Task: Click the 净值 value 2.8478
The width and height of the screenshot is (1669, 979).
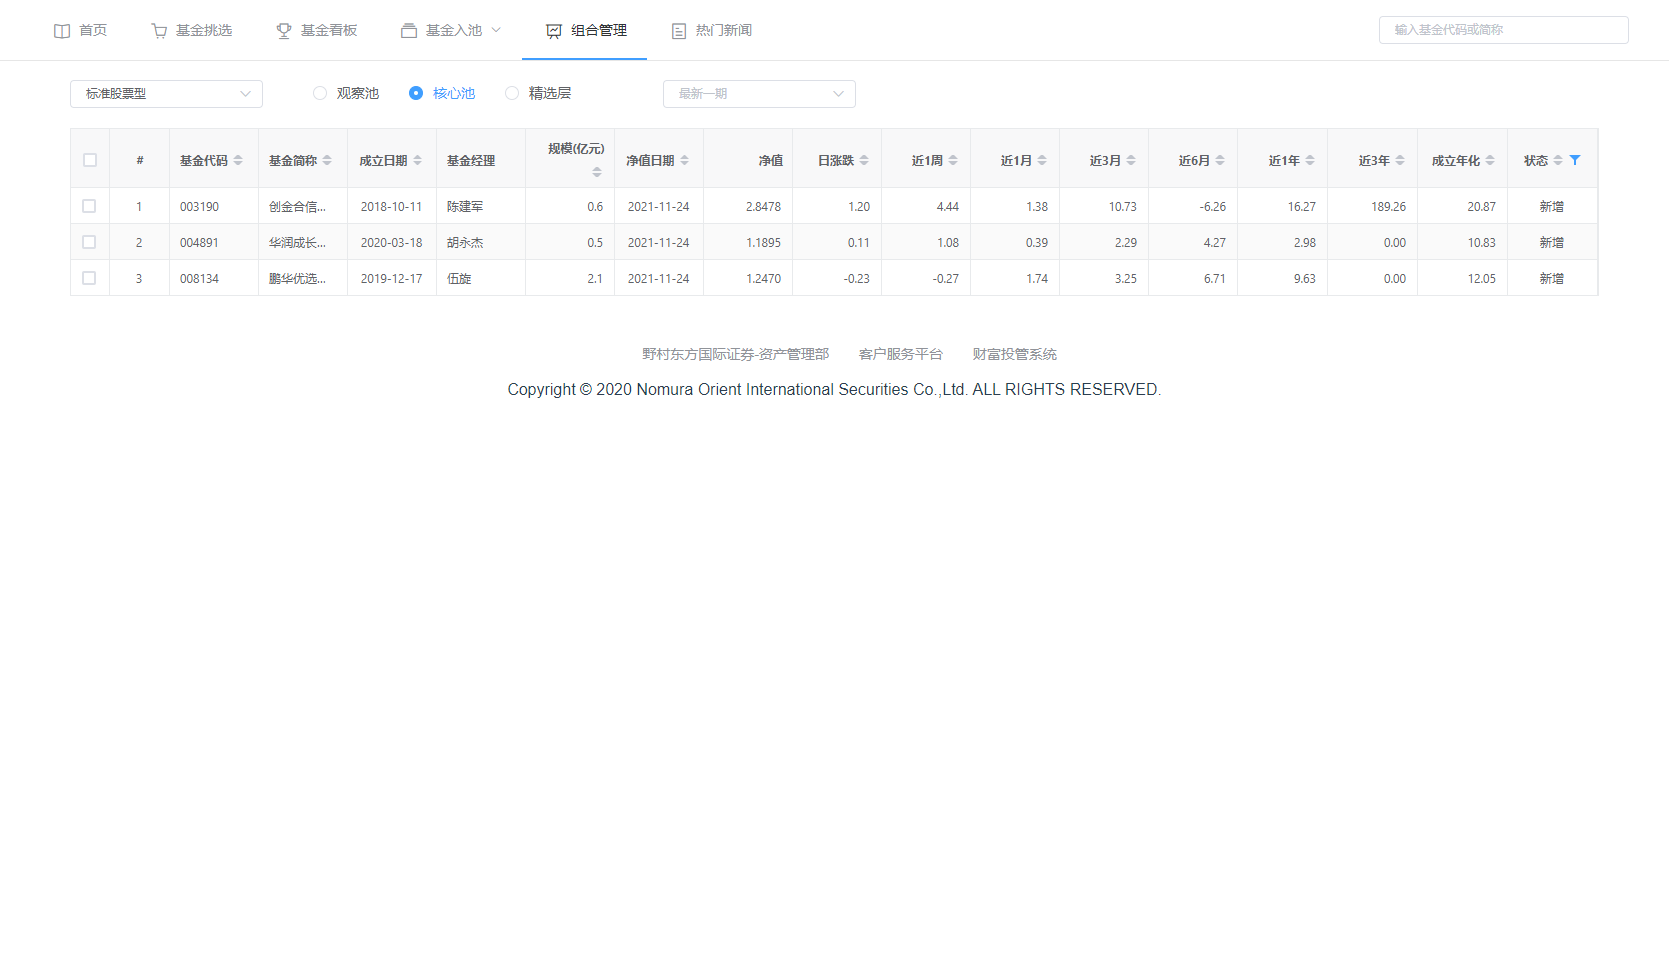Action: tap(763, 207)
